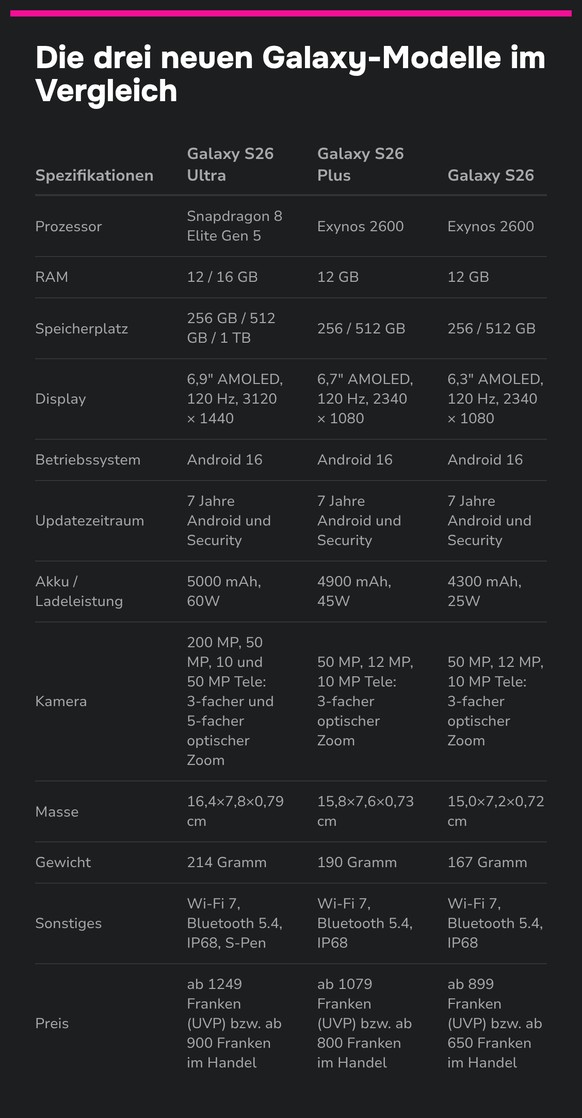Image resolution: width=582 pixels, height=1118 pixels.
Task: Select the '12 / 16 GB' RAM cell
Action: tap(223, 277)
